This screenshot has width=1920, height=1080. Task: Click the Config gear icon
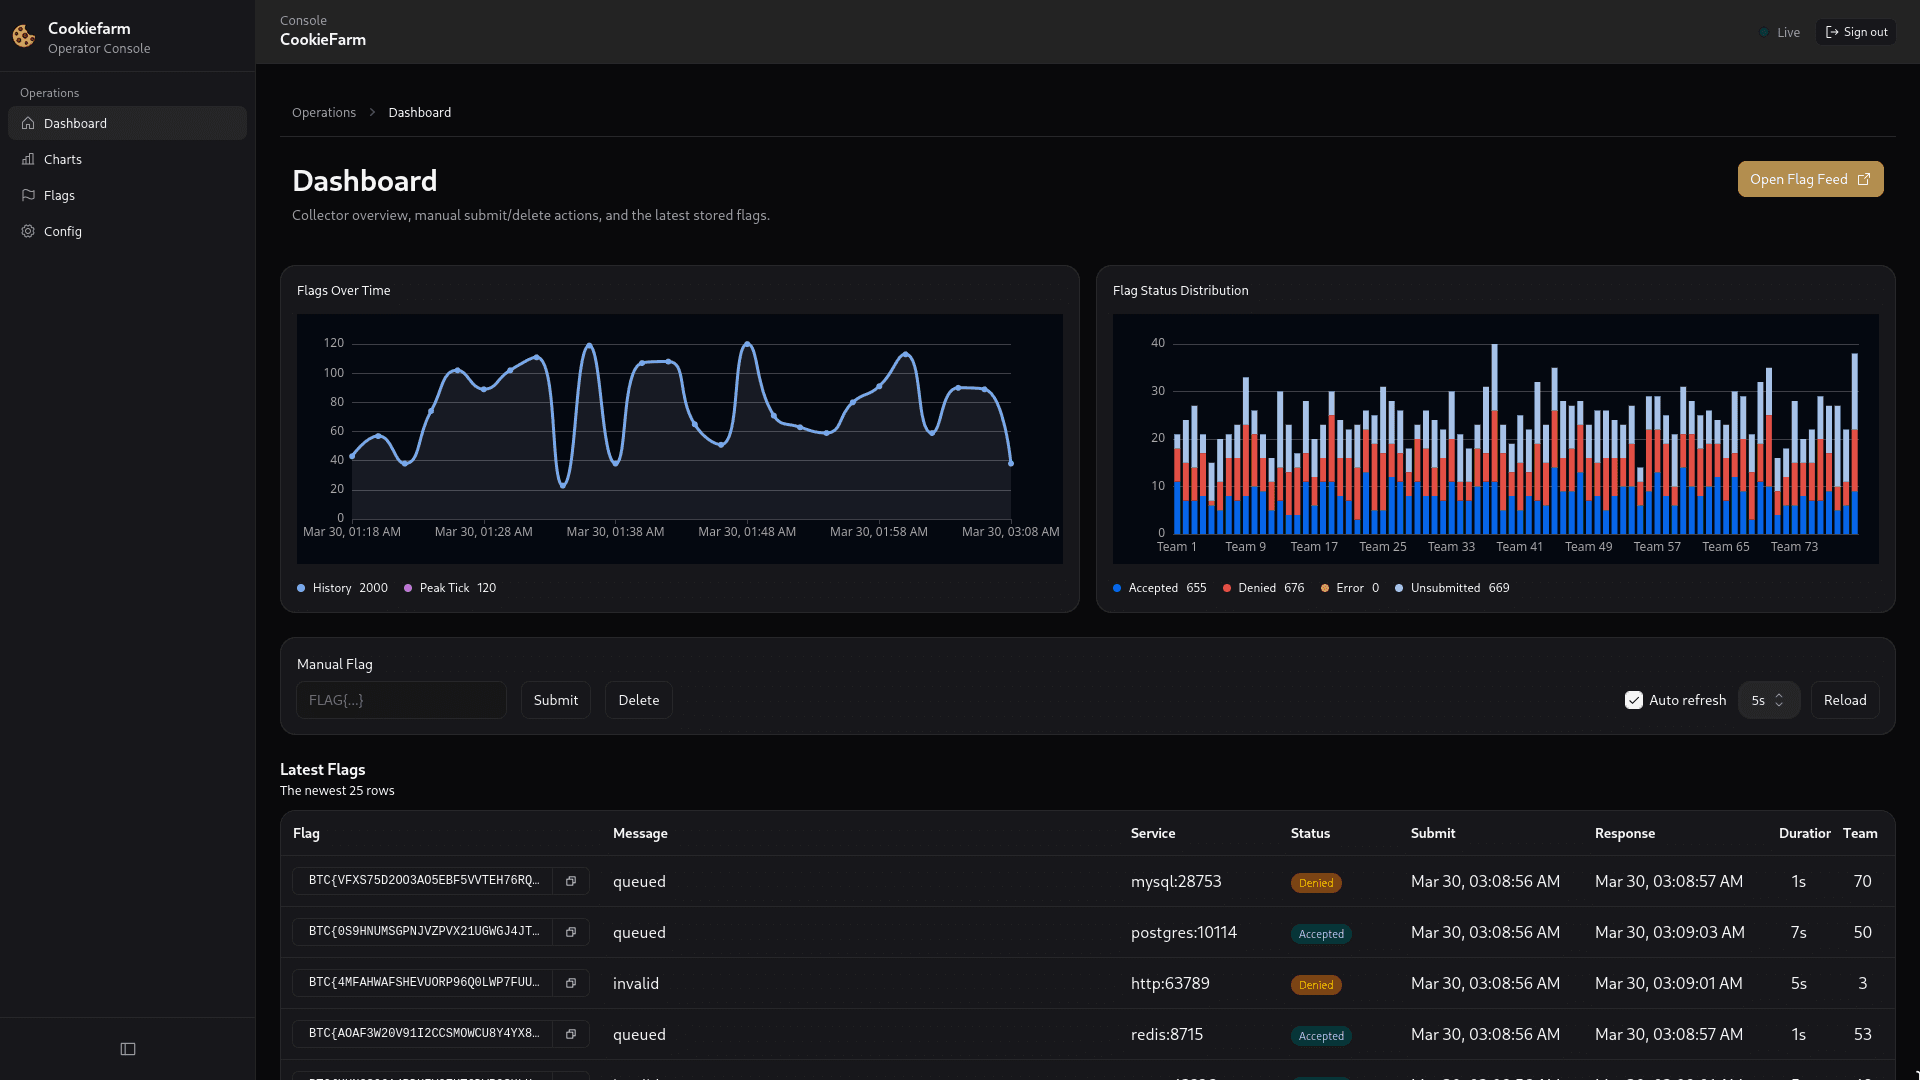28,231
